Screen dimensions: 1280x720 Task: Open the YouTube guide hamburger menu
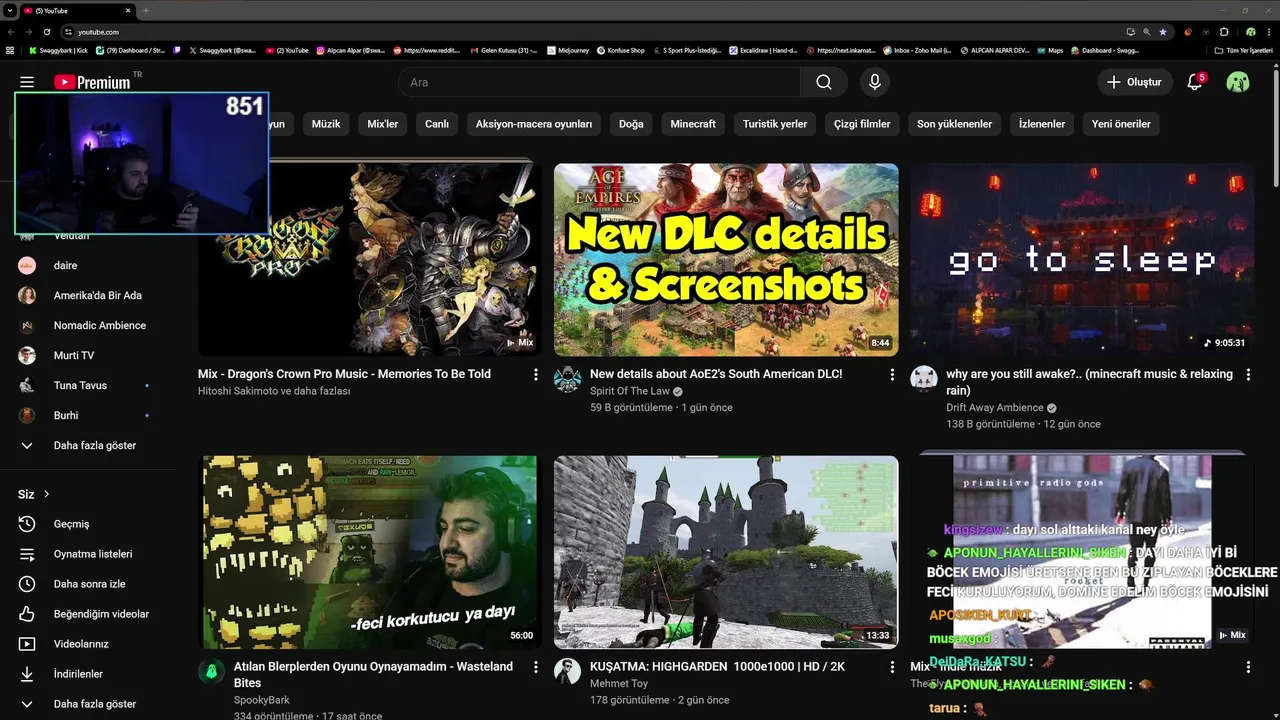click(27, 82)
